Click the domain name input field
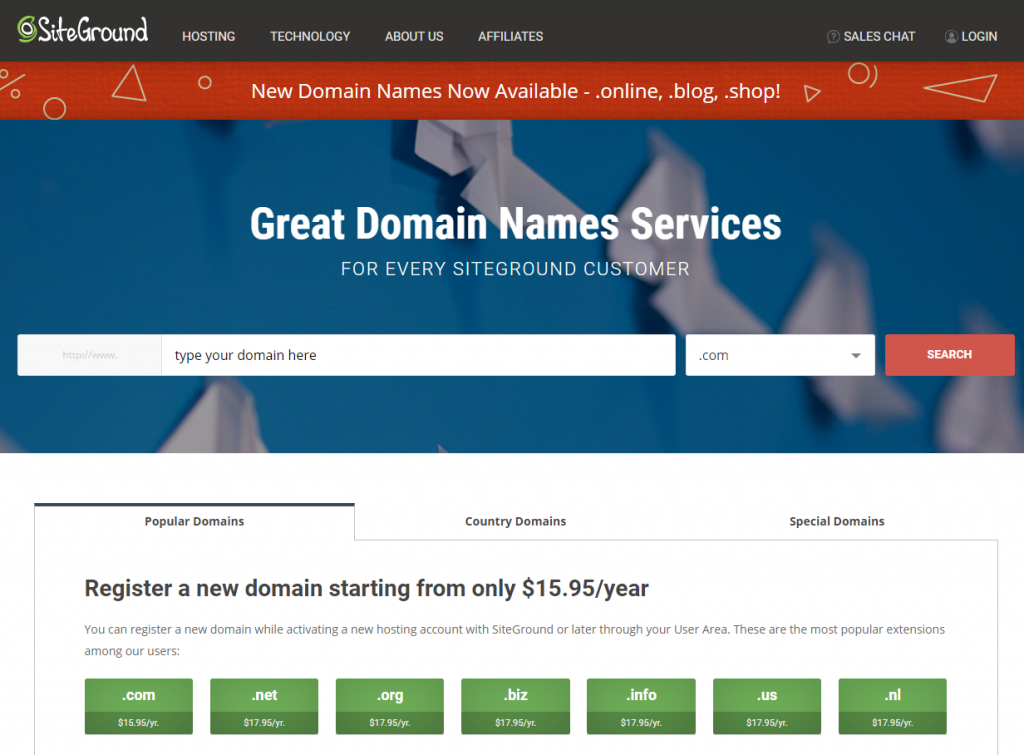The image size is (1024, 755). click(418, 355)
